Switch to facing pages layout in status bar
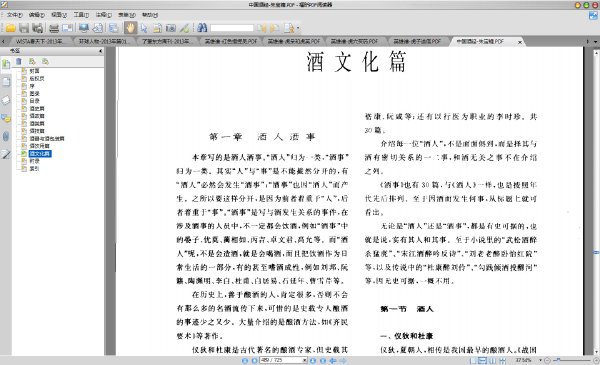This screenshot has height=365, width=600. pyautogui.click(x=492, y=360)
